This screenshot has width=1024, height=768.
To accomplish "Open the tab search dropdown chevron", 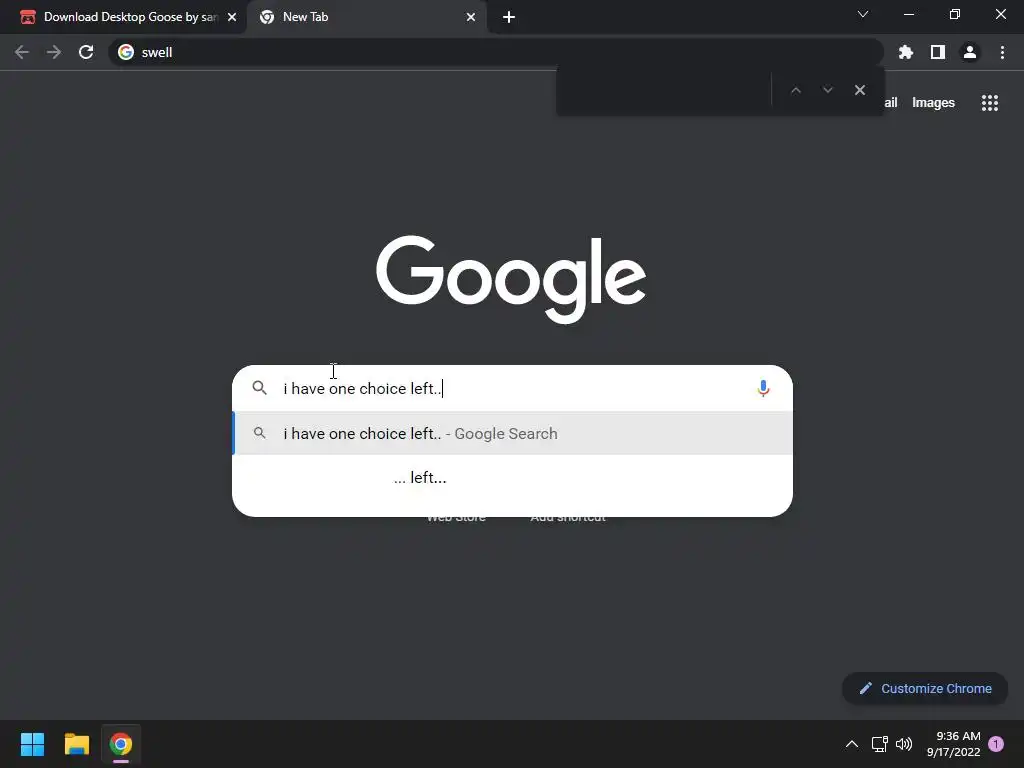I will pyautogui.click(x=863, y=14).
